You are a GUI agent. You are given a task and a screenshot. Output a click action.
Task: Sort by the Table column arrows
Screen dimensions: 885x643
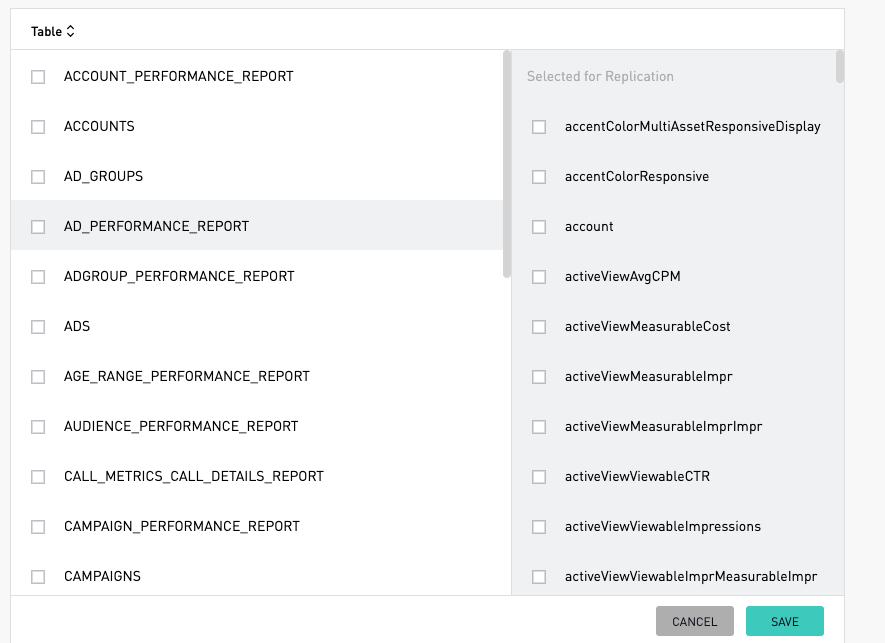(x=71, y=31)
